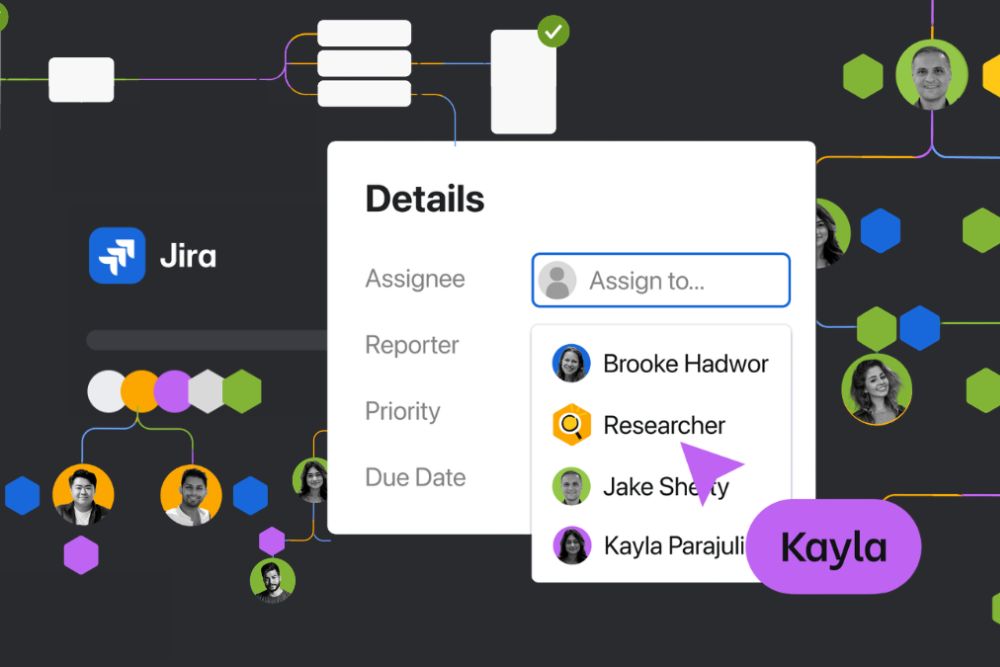
Task: Click Brooke Hadwor's avatar in the list
Action: click(571, 363)
